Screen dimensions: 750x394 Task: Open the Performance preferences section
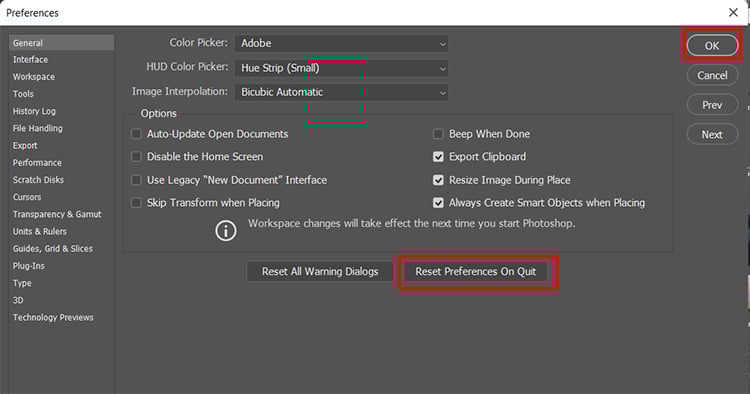(37, 163)
